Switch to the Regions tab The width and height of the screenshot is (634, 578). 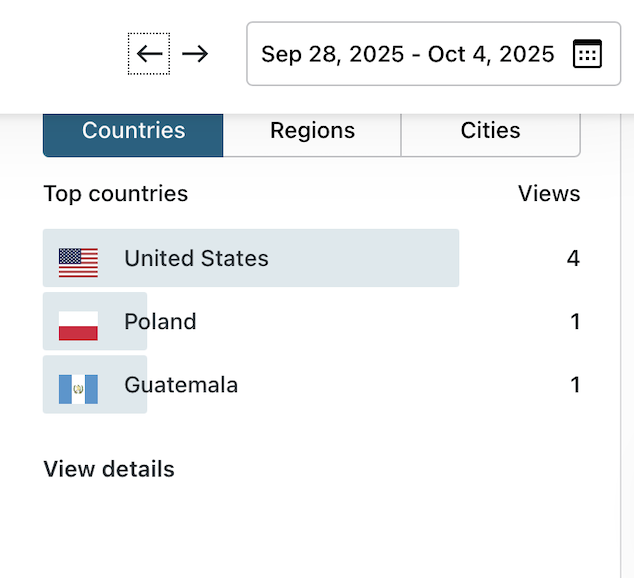point(312,131)
